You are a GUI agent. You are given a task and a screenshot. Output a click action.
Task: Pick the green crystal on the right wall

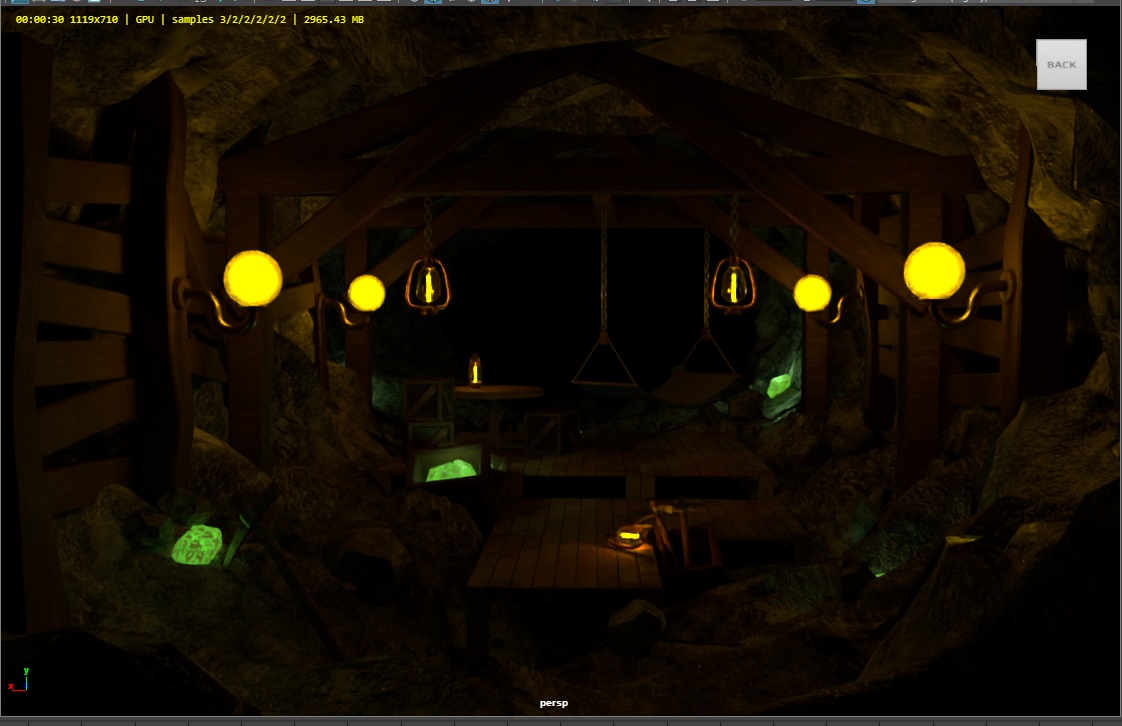tap(778, 386)
